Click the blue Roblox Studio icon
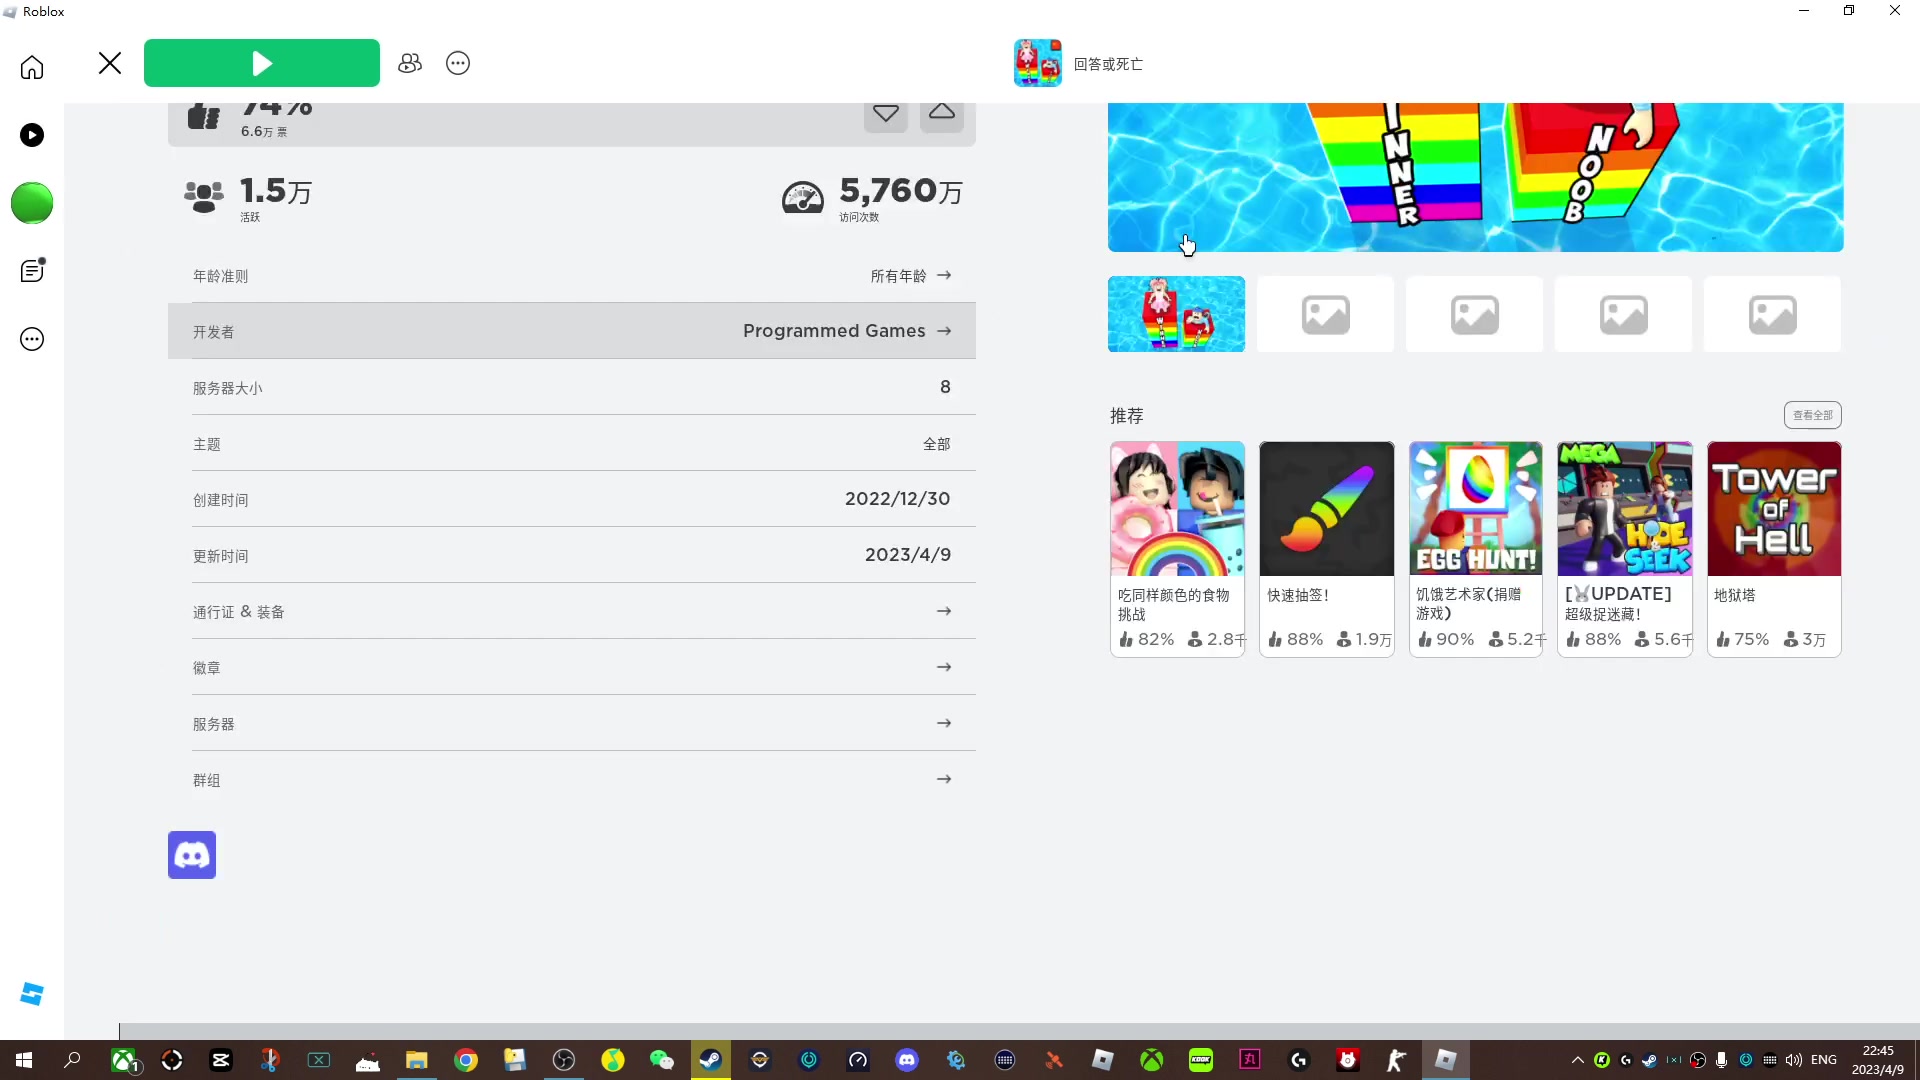Image resolution: width=1920 pixels, height=1080 pixels. tap(32, 993)
